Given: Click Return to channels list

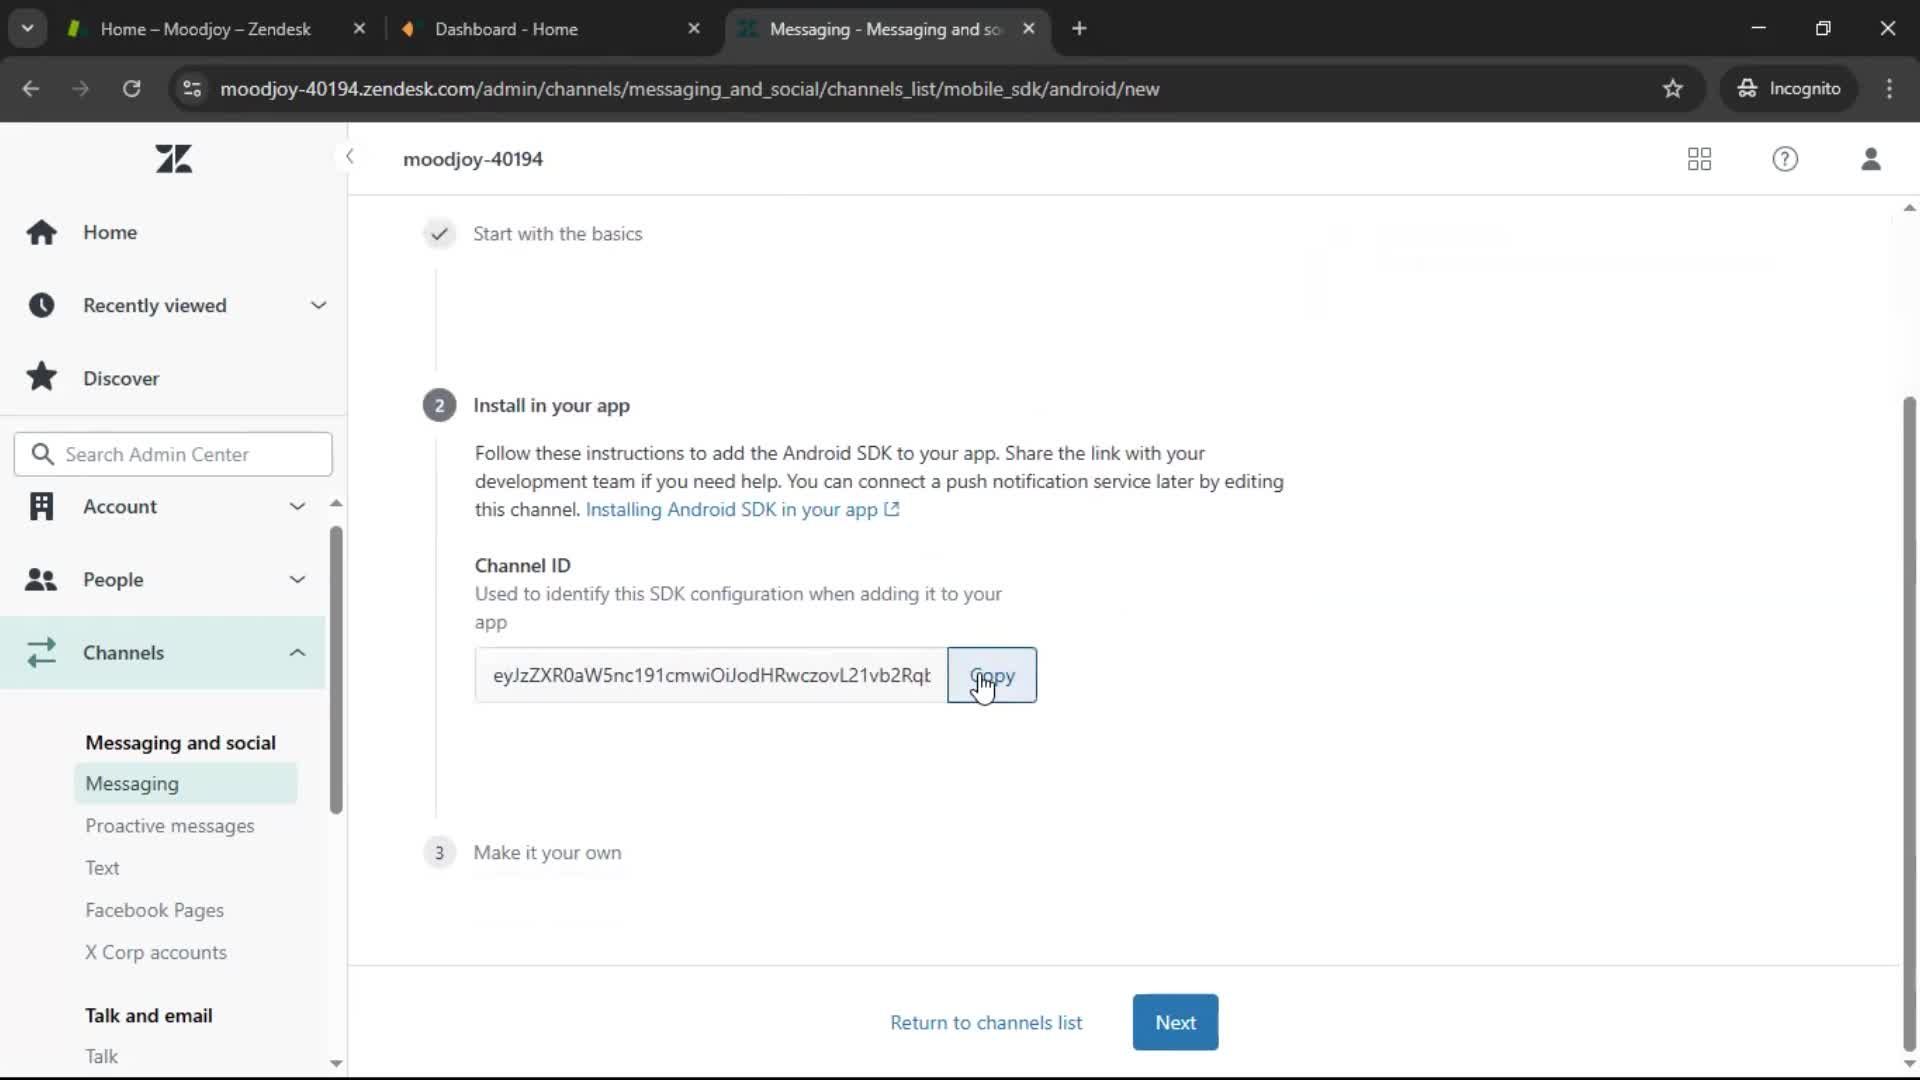Looking at the screenshot, I should tap(986, 1022).
